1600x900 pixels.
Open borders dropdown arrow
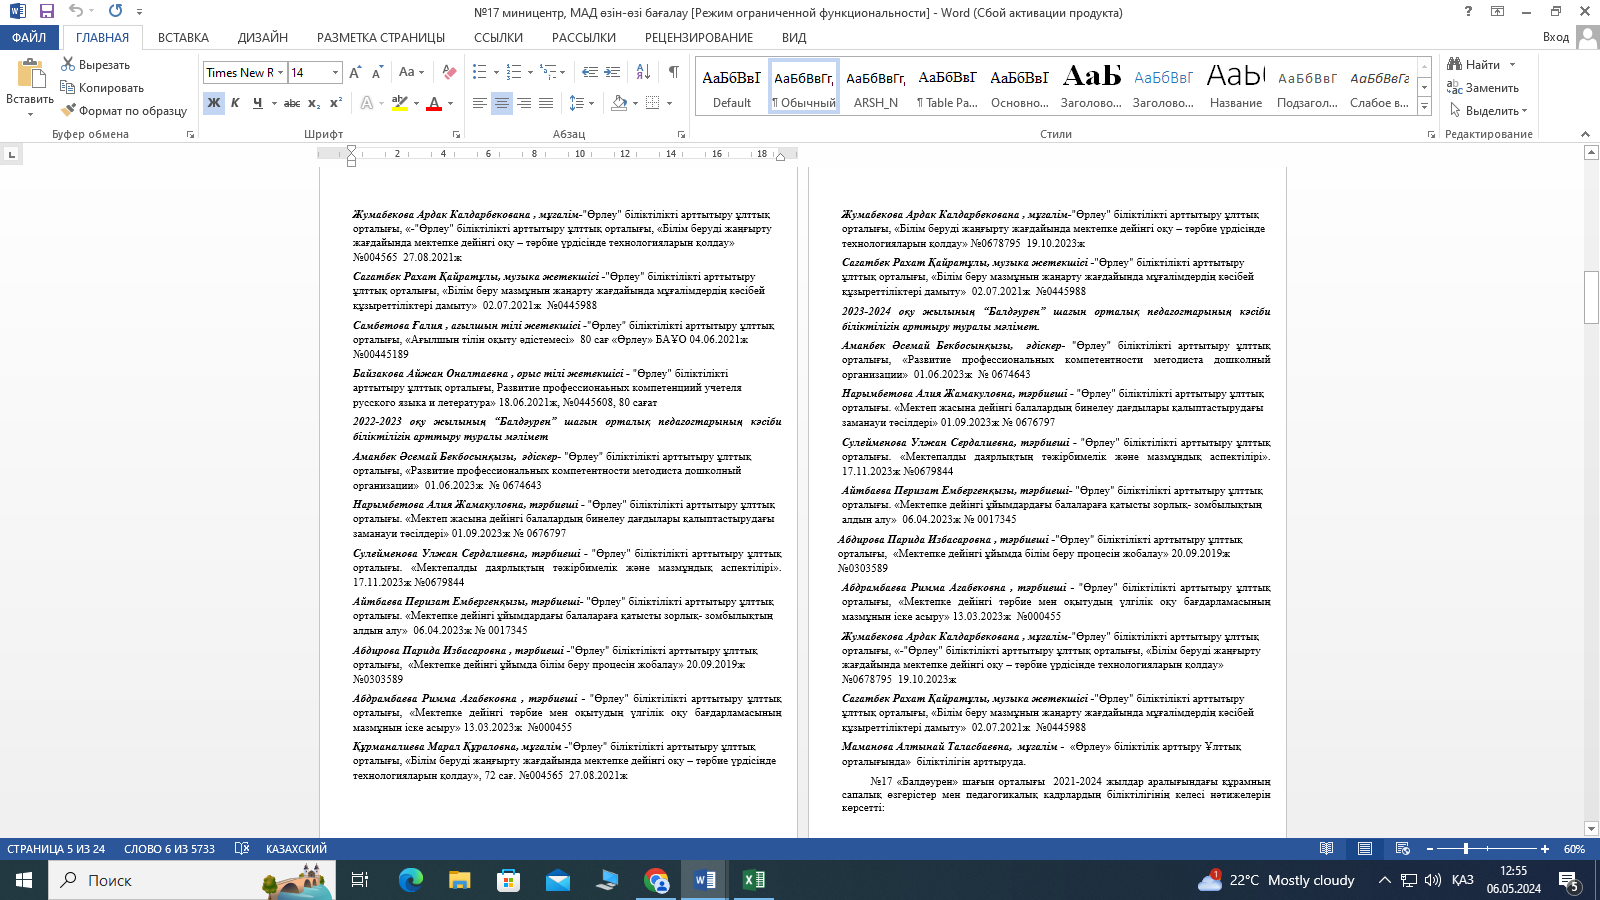[669, 103]
